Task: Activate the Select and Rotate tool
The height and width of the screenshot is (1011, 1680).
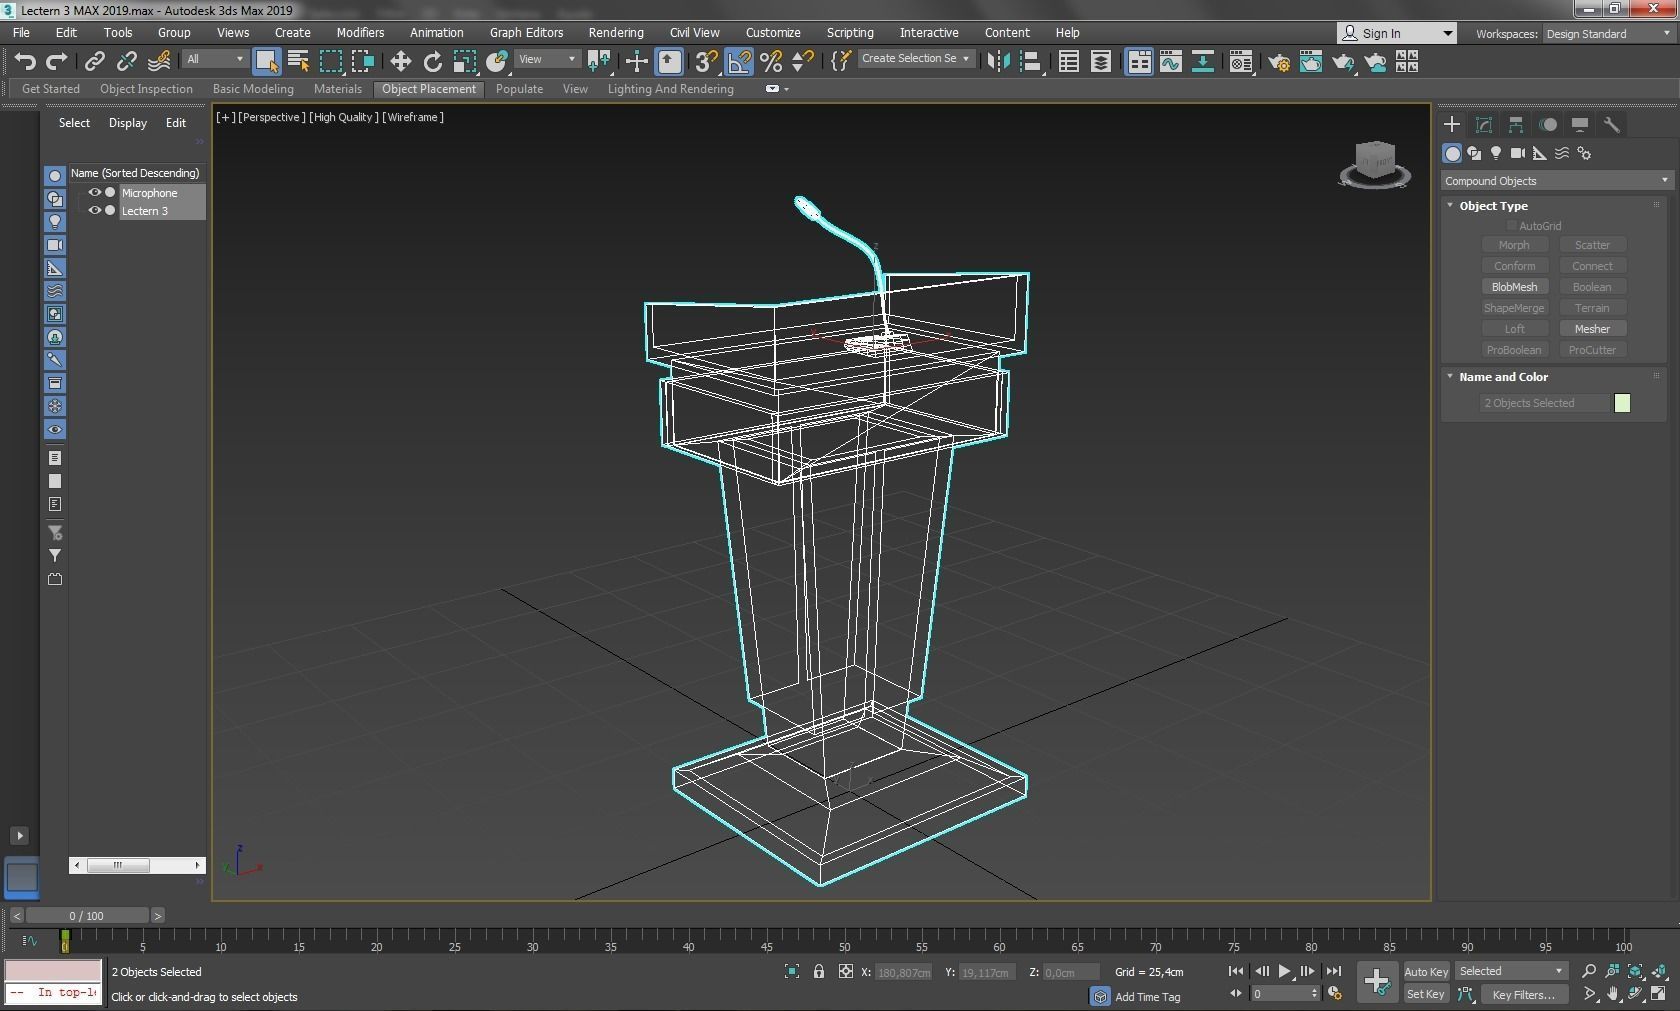Action: pyautogui.click(x=432, y=62)
